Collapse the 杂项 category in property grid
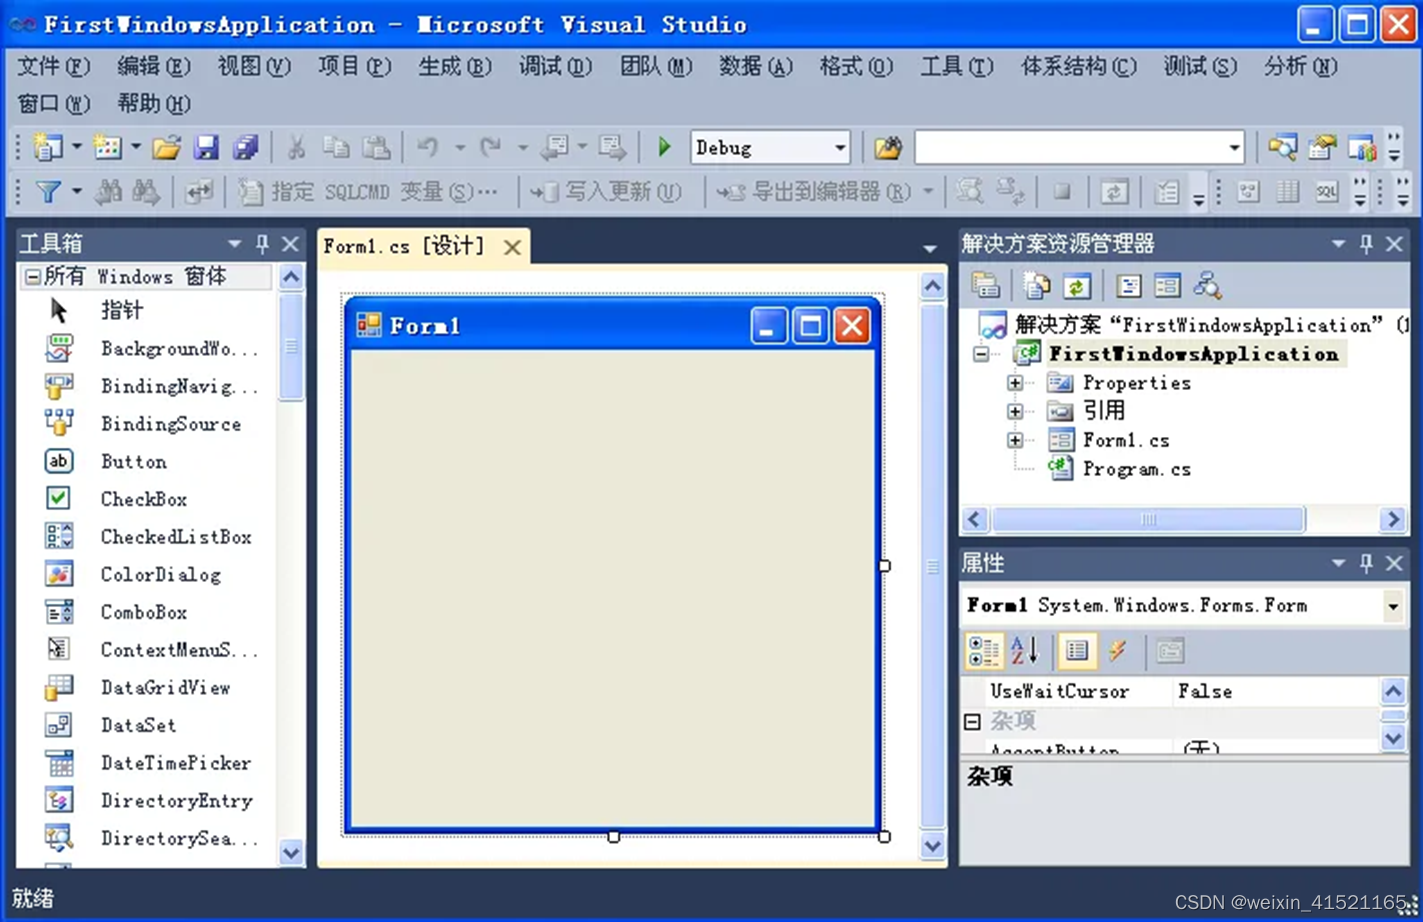This screenshot has height=922, width=1423. [972, 721]
